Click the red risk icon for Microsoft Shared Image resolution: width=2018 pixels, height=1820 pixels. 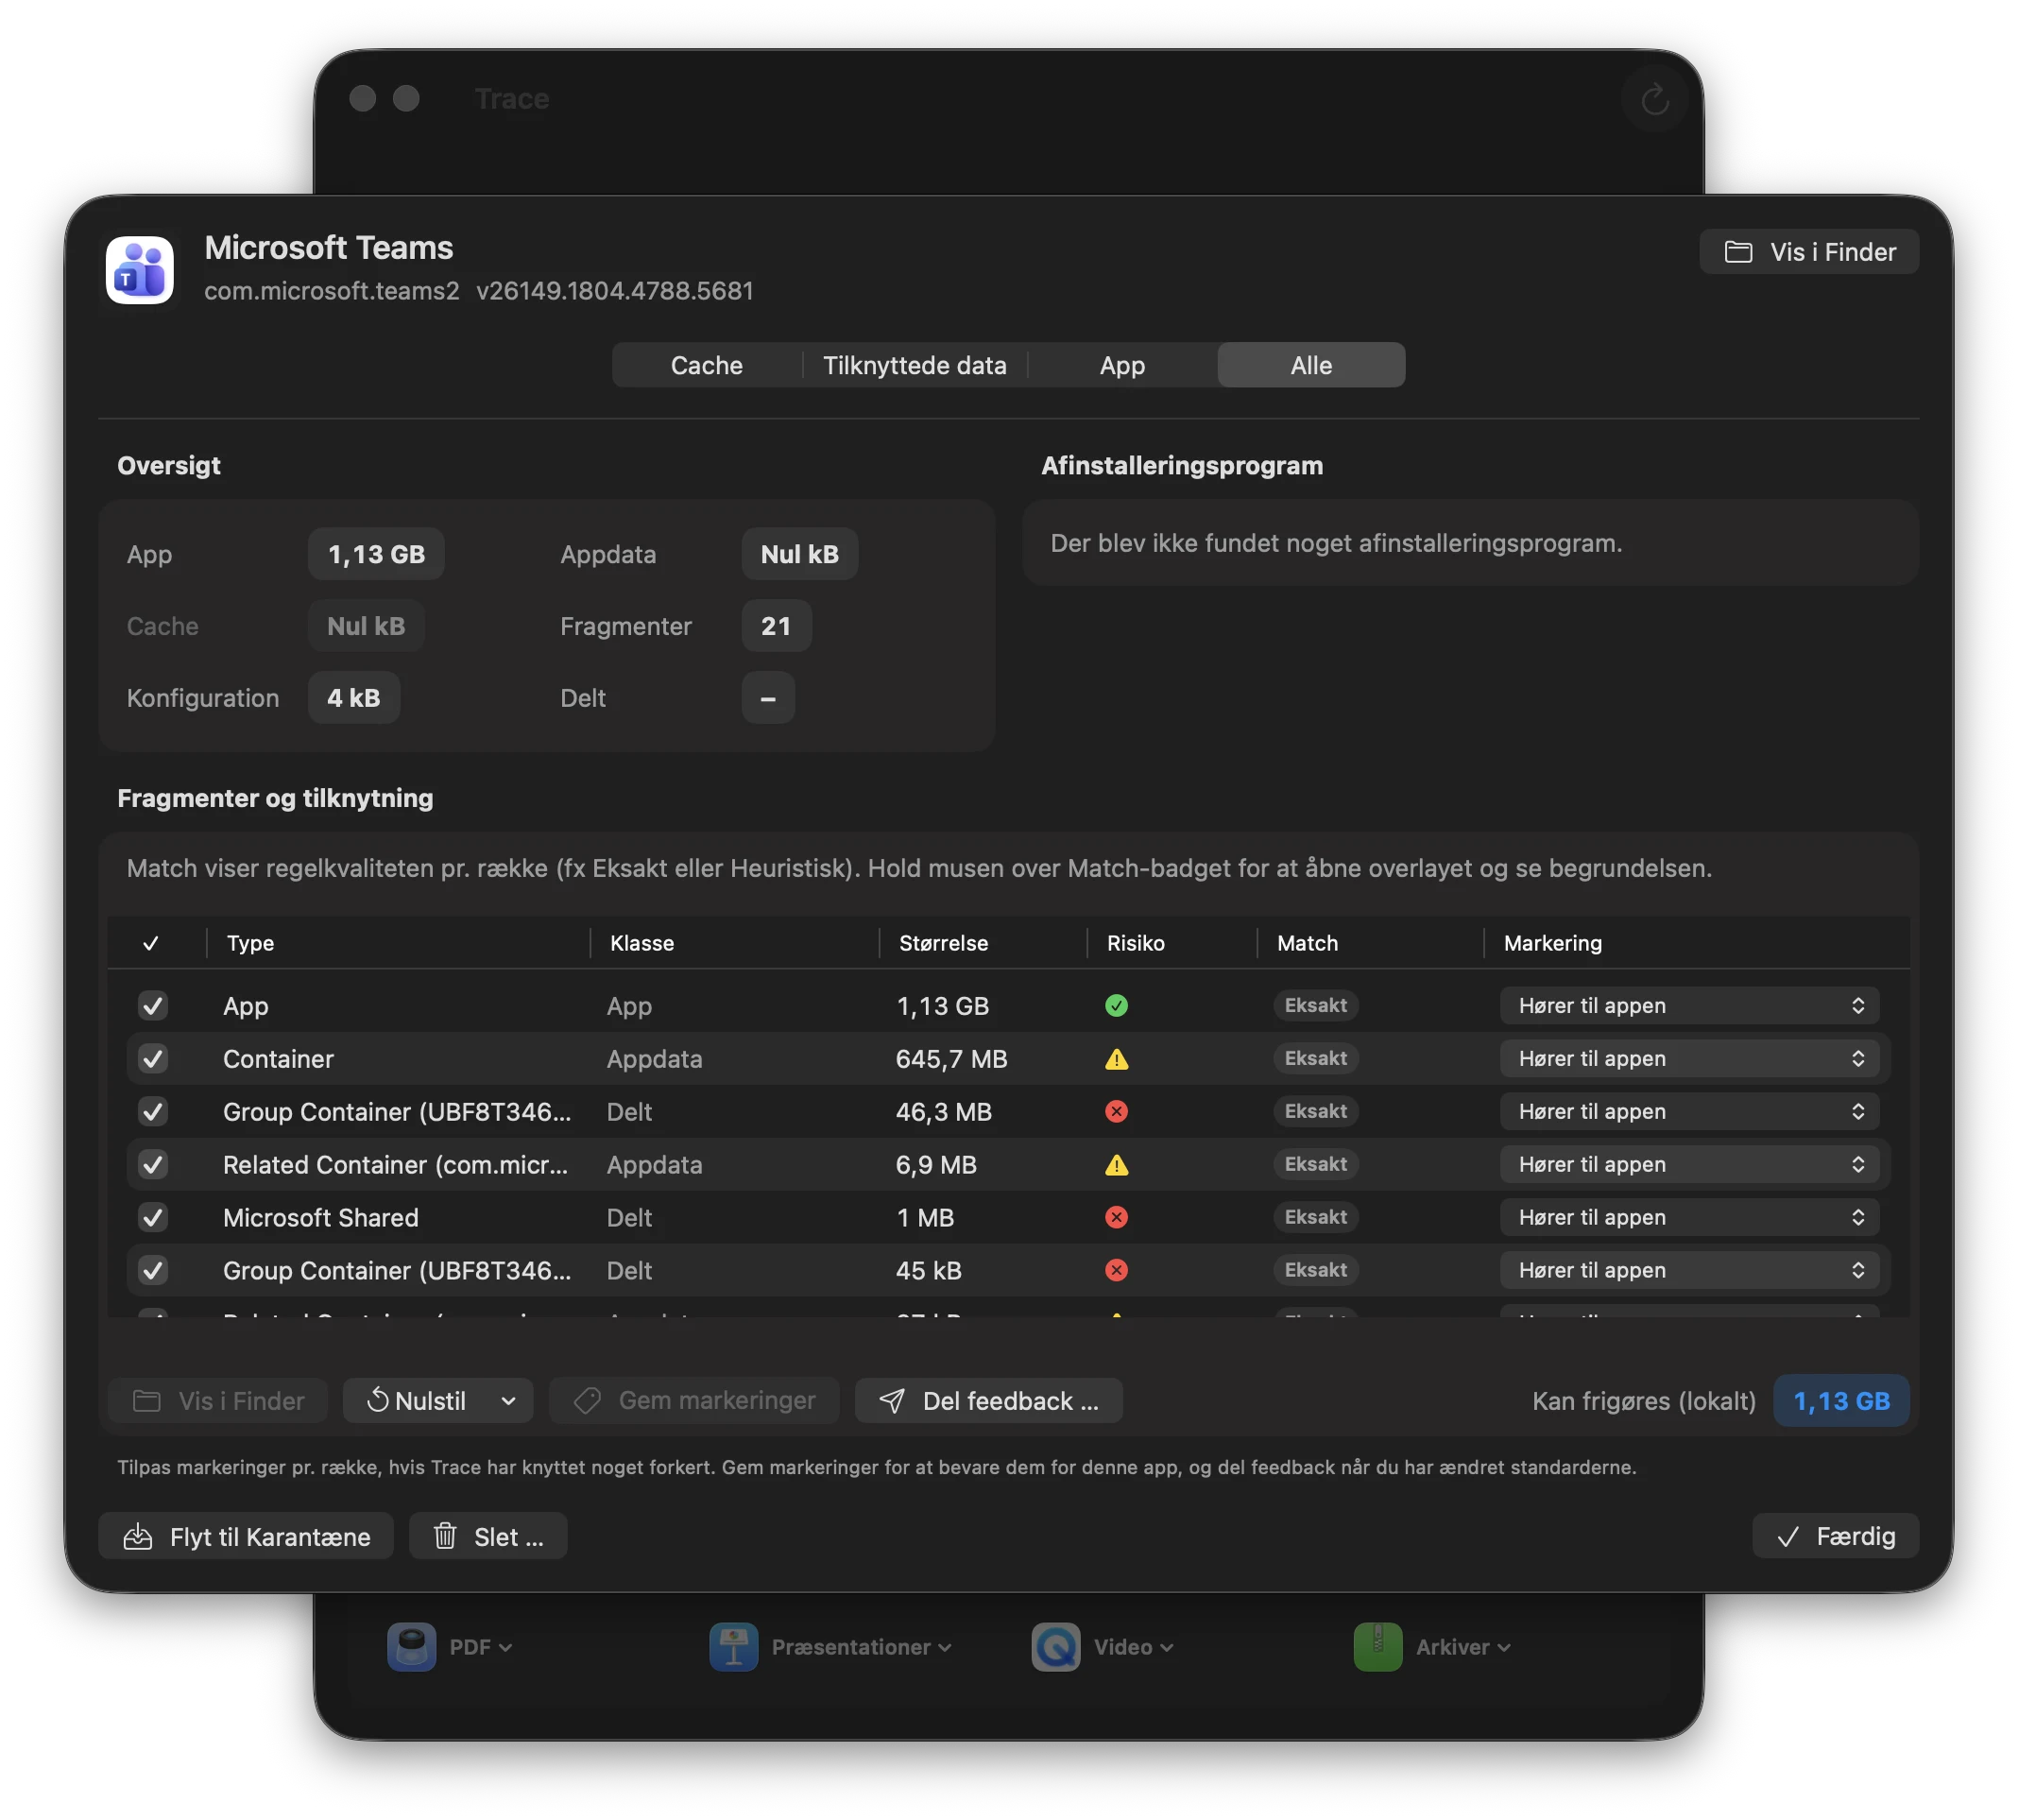(x=1116, y=1217)
